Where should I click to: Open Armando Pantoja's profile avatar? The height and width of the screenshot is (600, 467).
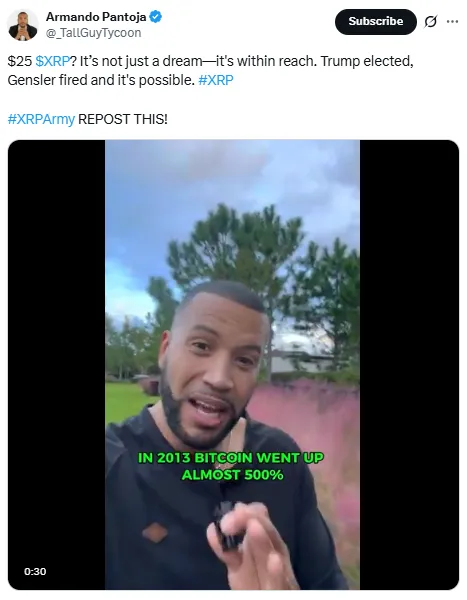pyautogui.click(x=23, y=25)
